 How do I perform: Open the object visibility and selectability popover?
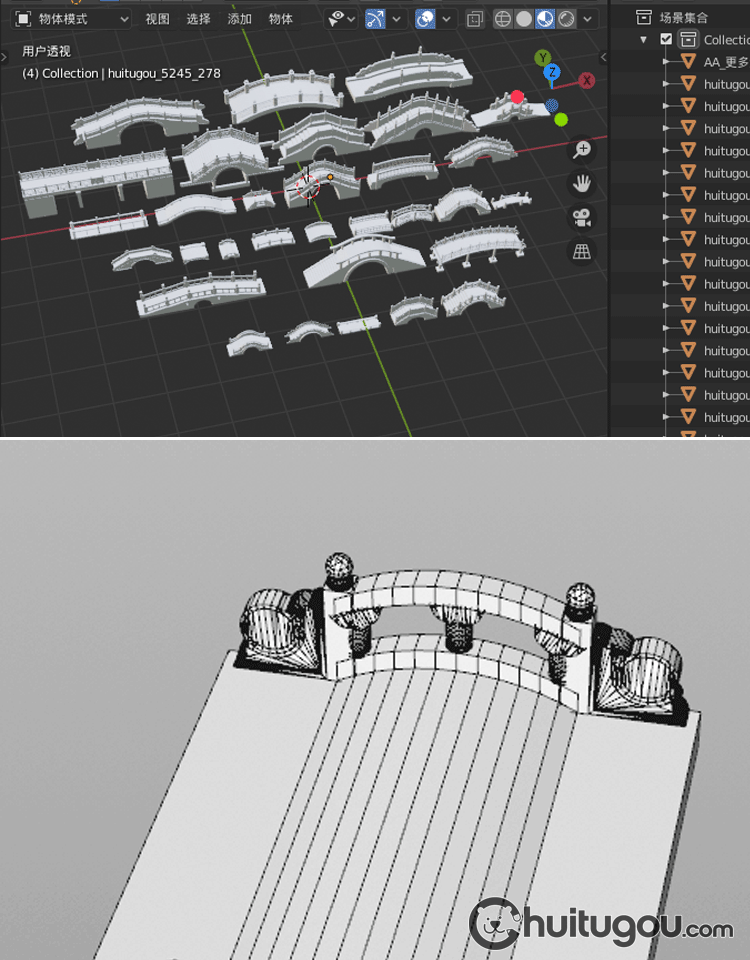coord(342,19)
